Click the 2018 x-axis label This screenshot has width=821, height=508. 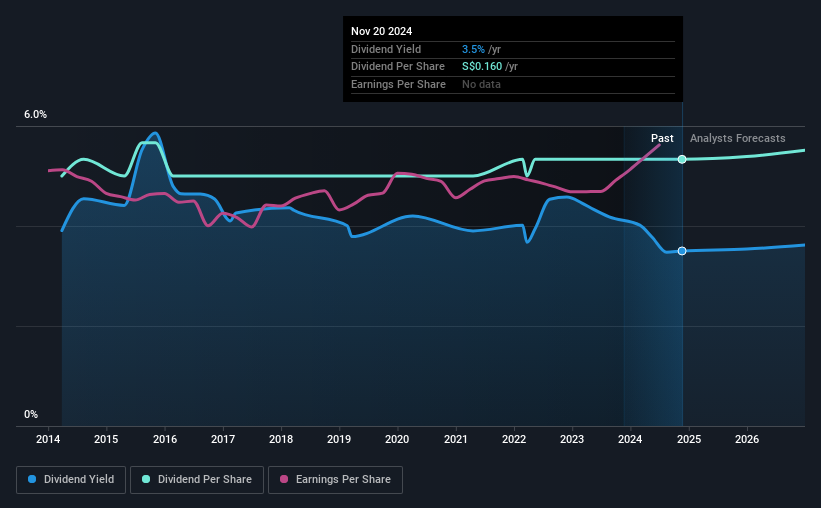pos(281,439)
